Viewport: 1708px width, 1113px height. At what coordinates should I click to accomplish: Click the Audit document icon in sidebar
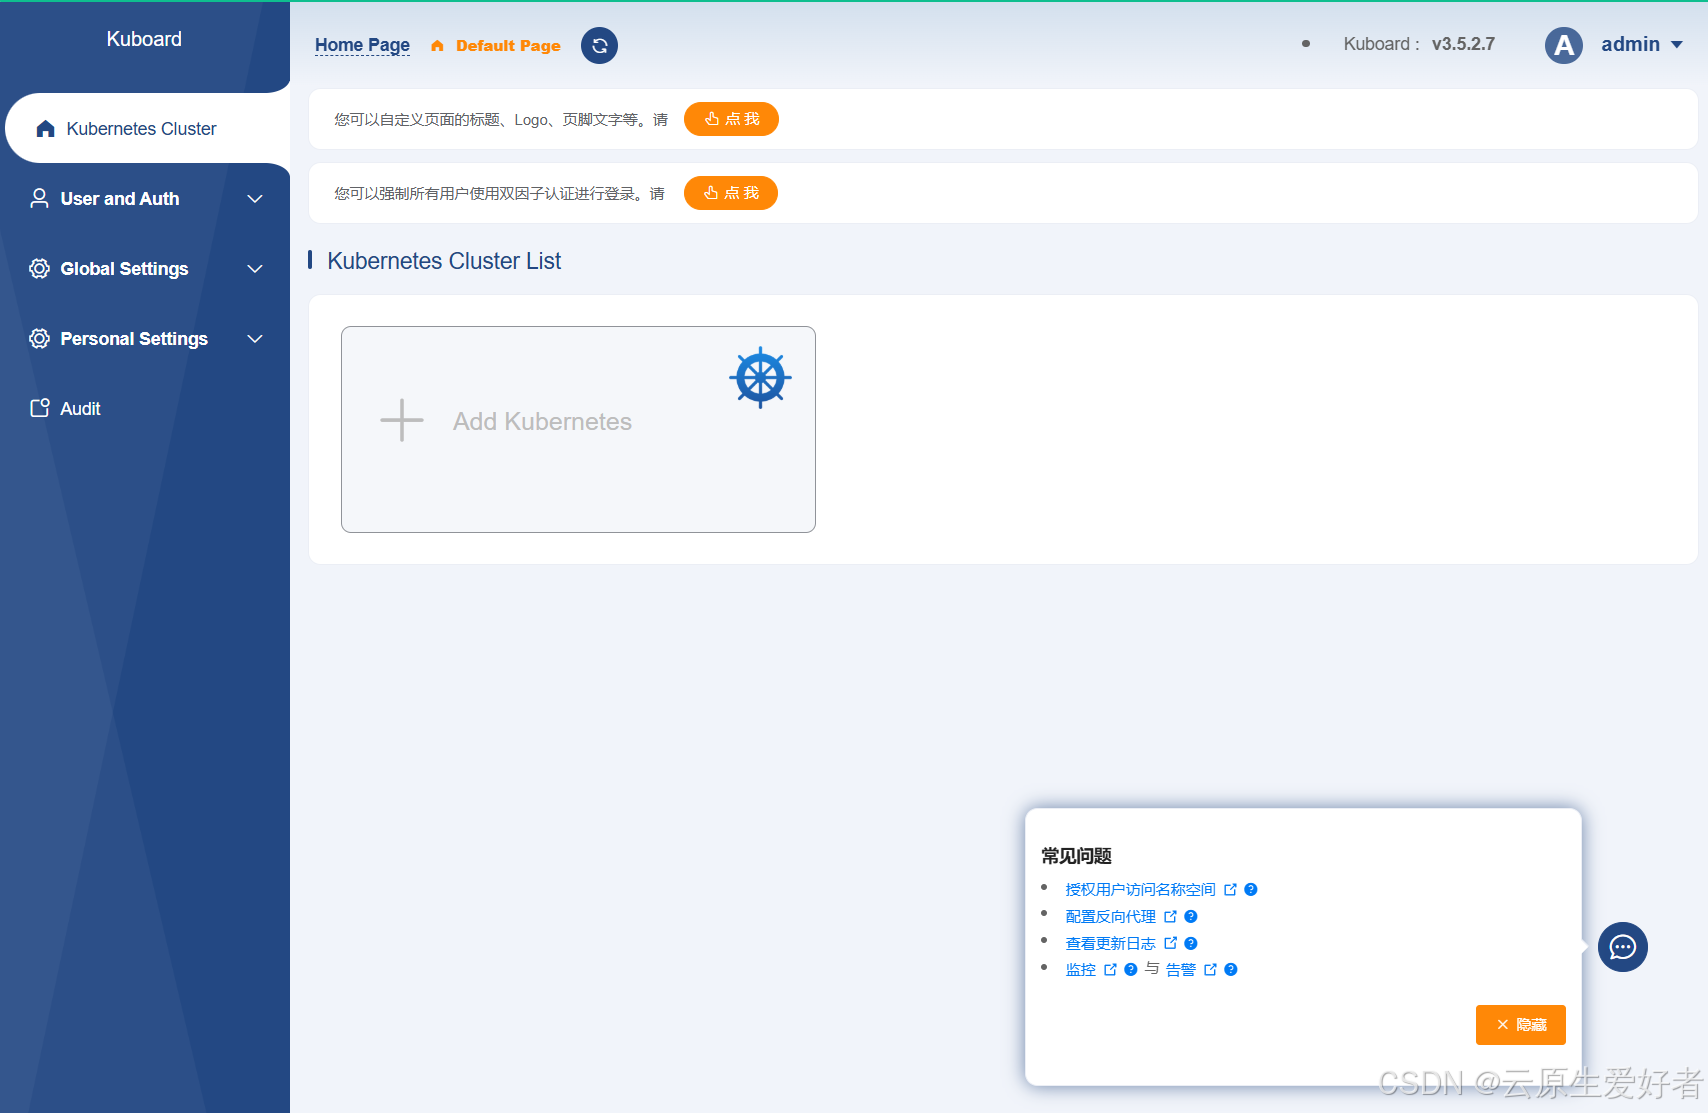point(39,408)
